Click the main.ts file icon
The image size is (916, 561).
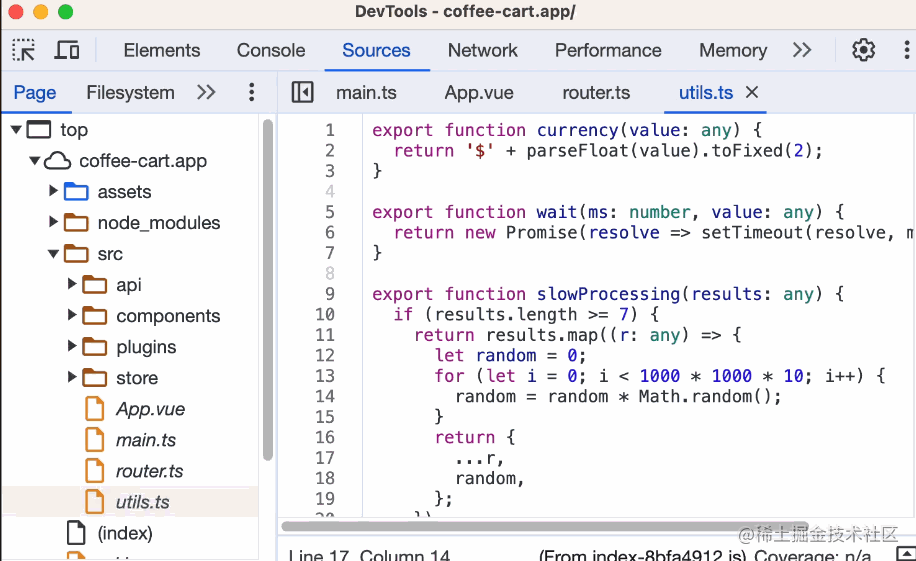pyautogui.click(x=95, y=439)
